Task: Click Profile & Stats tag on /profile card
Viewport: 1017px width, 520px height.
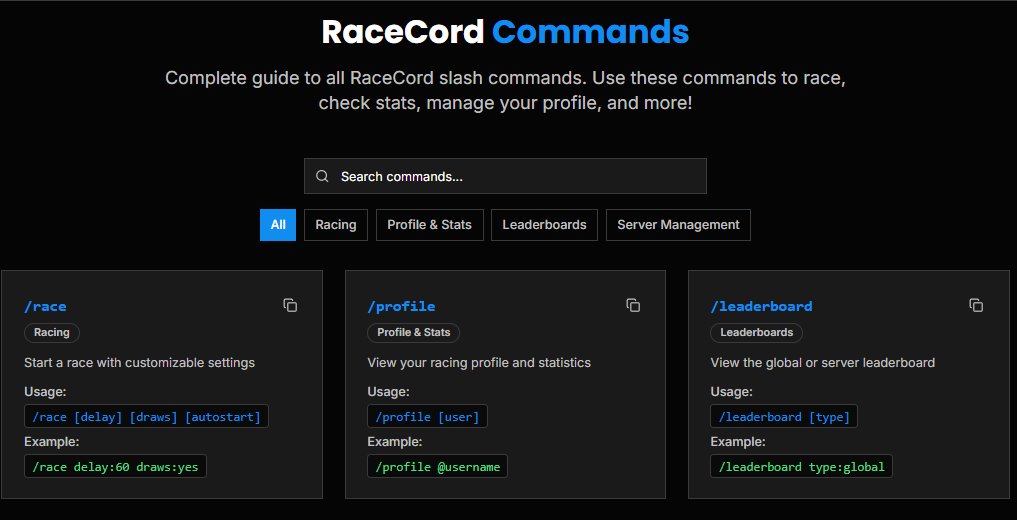Action: pyautogui.click(x=413, y=333)
